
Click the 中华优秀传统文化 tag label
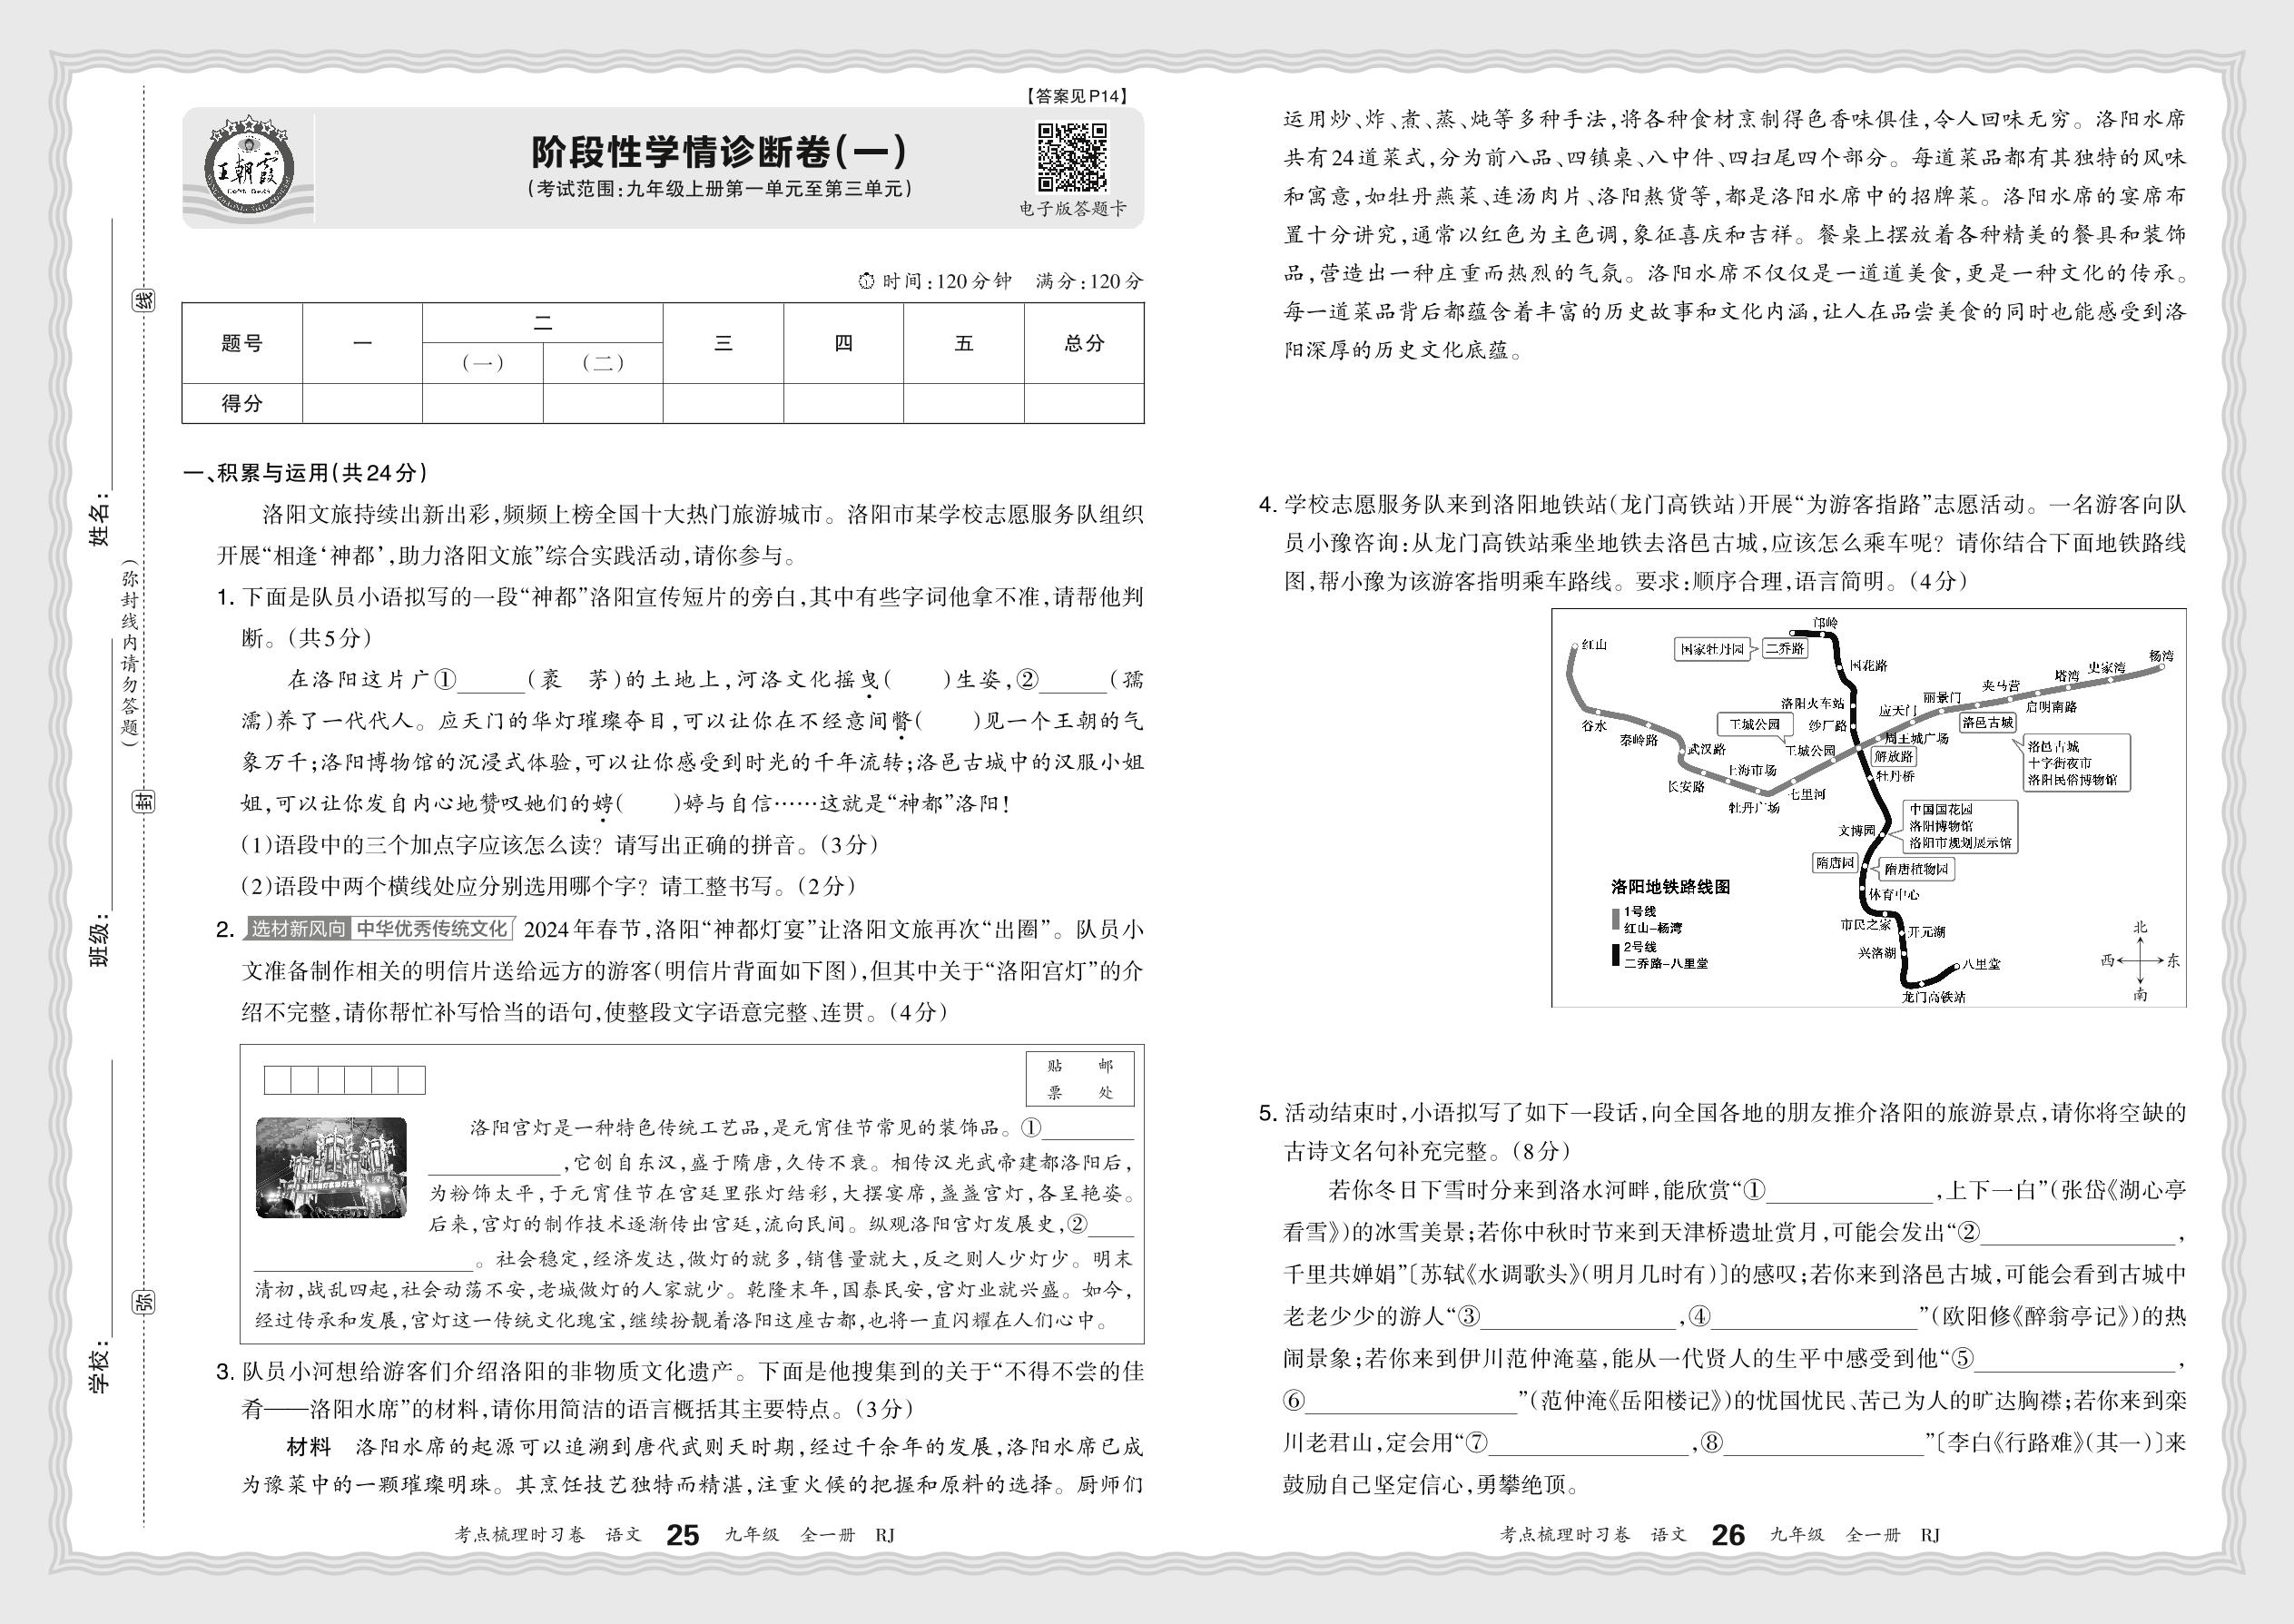(x=432, y=929)
